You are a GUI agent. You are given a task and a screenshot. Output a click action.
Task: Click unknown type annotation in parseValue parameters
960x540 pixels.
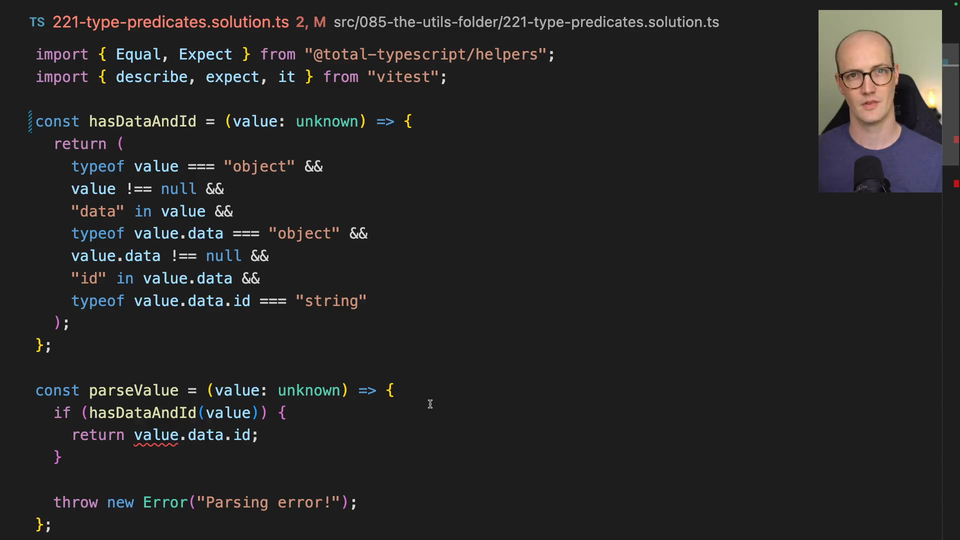[311, 390]
